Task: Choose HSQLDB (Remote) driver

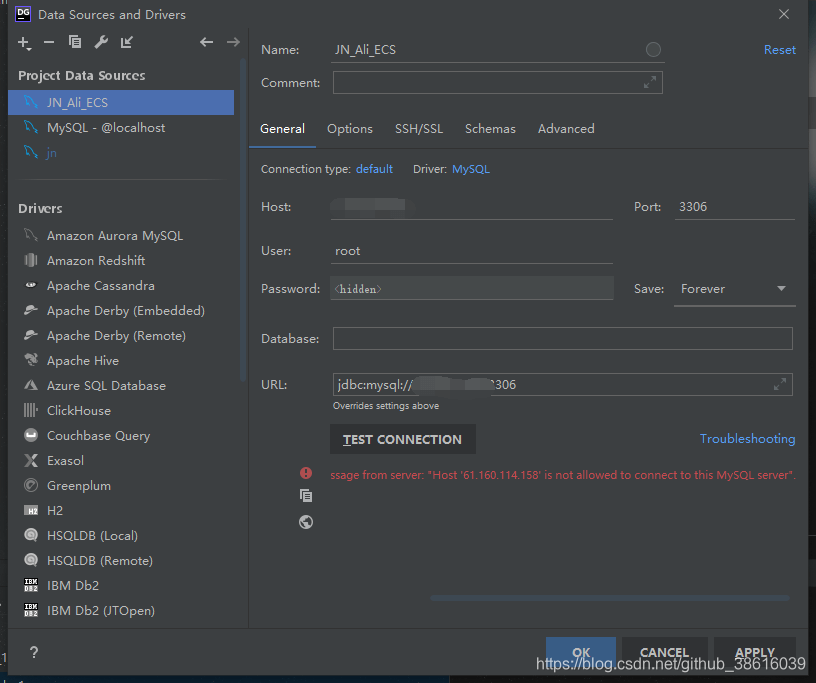Action: pyautogui.click(x=121, y=561)
